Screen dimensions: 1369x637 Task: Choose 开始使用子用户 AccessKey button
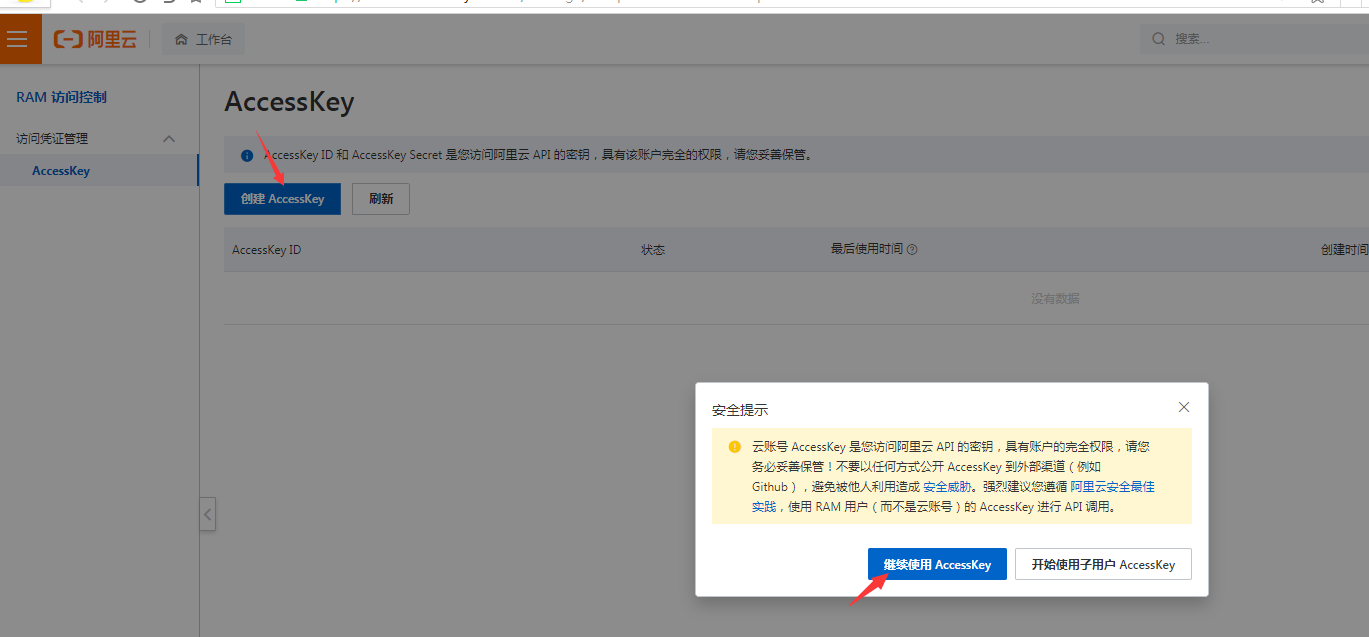[1103, 564]
